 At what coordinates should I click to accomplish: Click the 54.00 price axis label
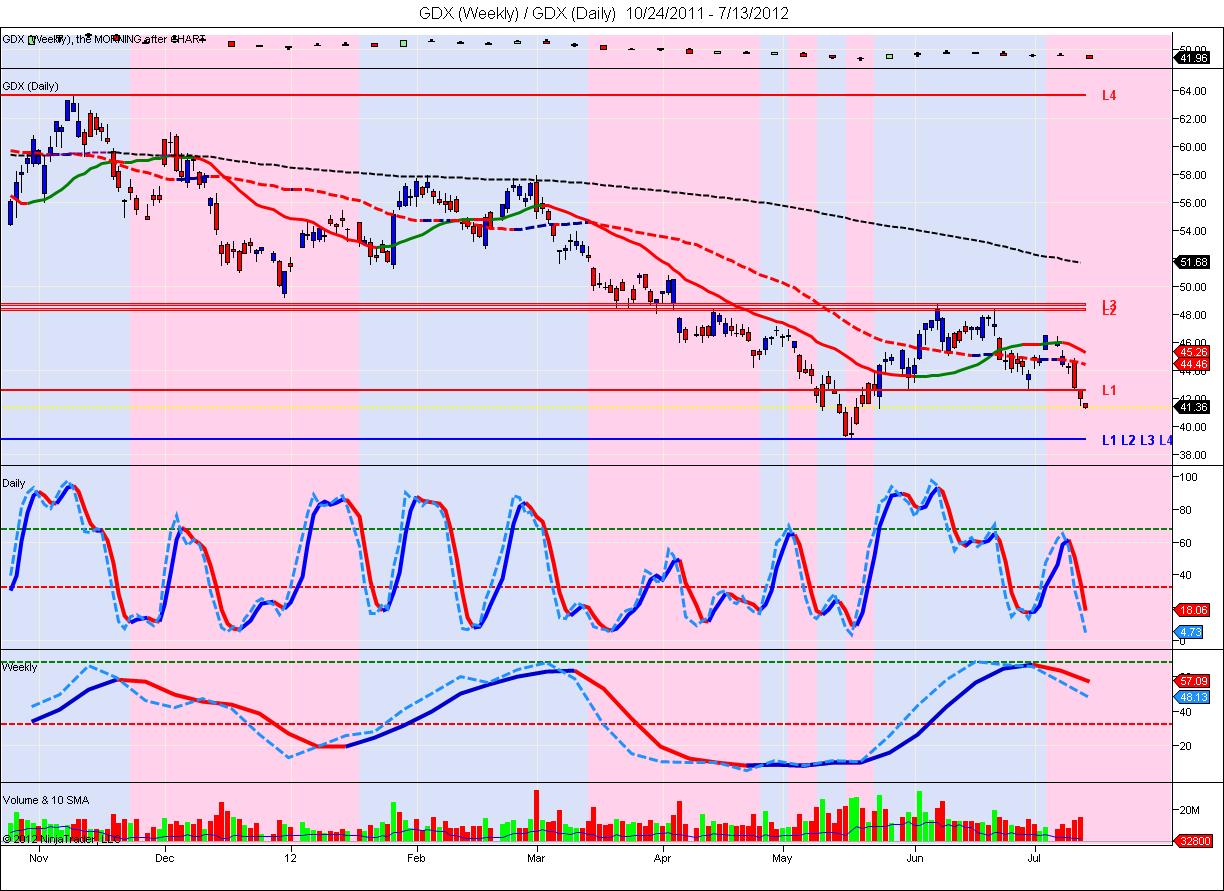tap(1194, 230)
